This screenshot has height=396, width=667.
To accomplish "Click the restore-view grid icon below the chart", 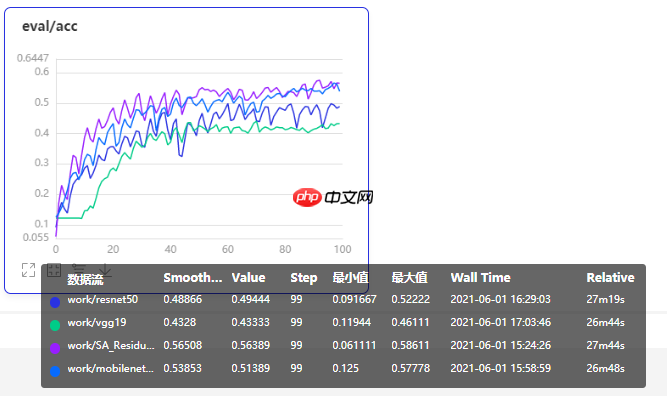I will 54,270.
